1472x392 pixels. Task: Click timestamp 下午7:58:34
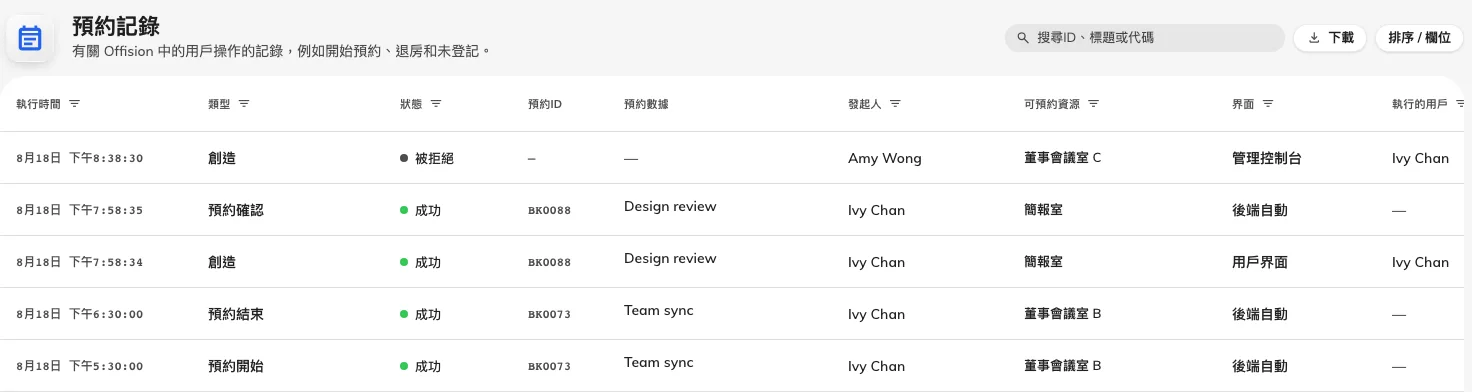[106, 262]
